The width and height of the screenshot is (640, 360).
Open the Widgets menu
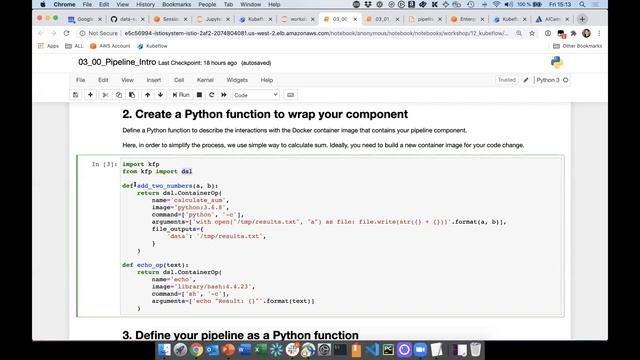point(237,80)
